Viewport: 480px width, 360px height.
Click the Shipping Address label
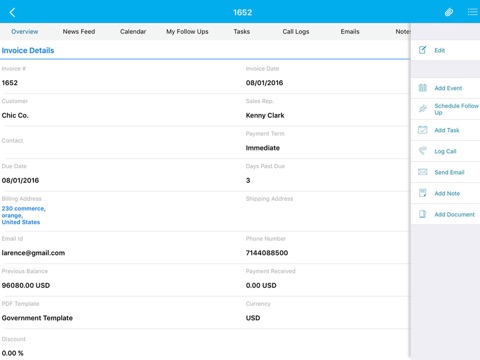click(x=269, y=199)
